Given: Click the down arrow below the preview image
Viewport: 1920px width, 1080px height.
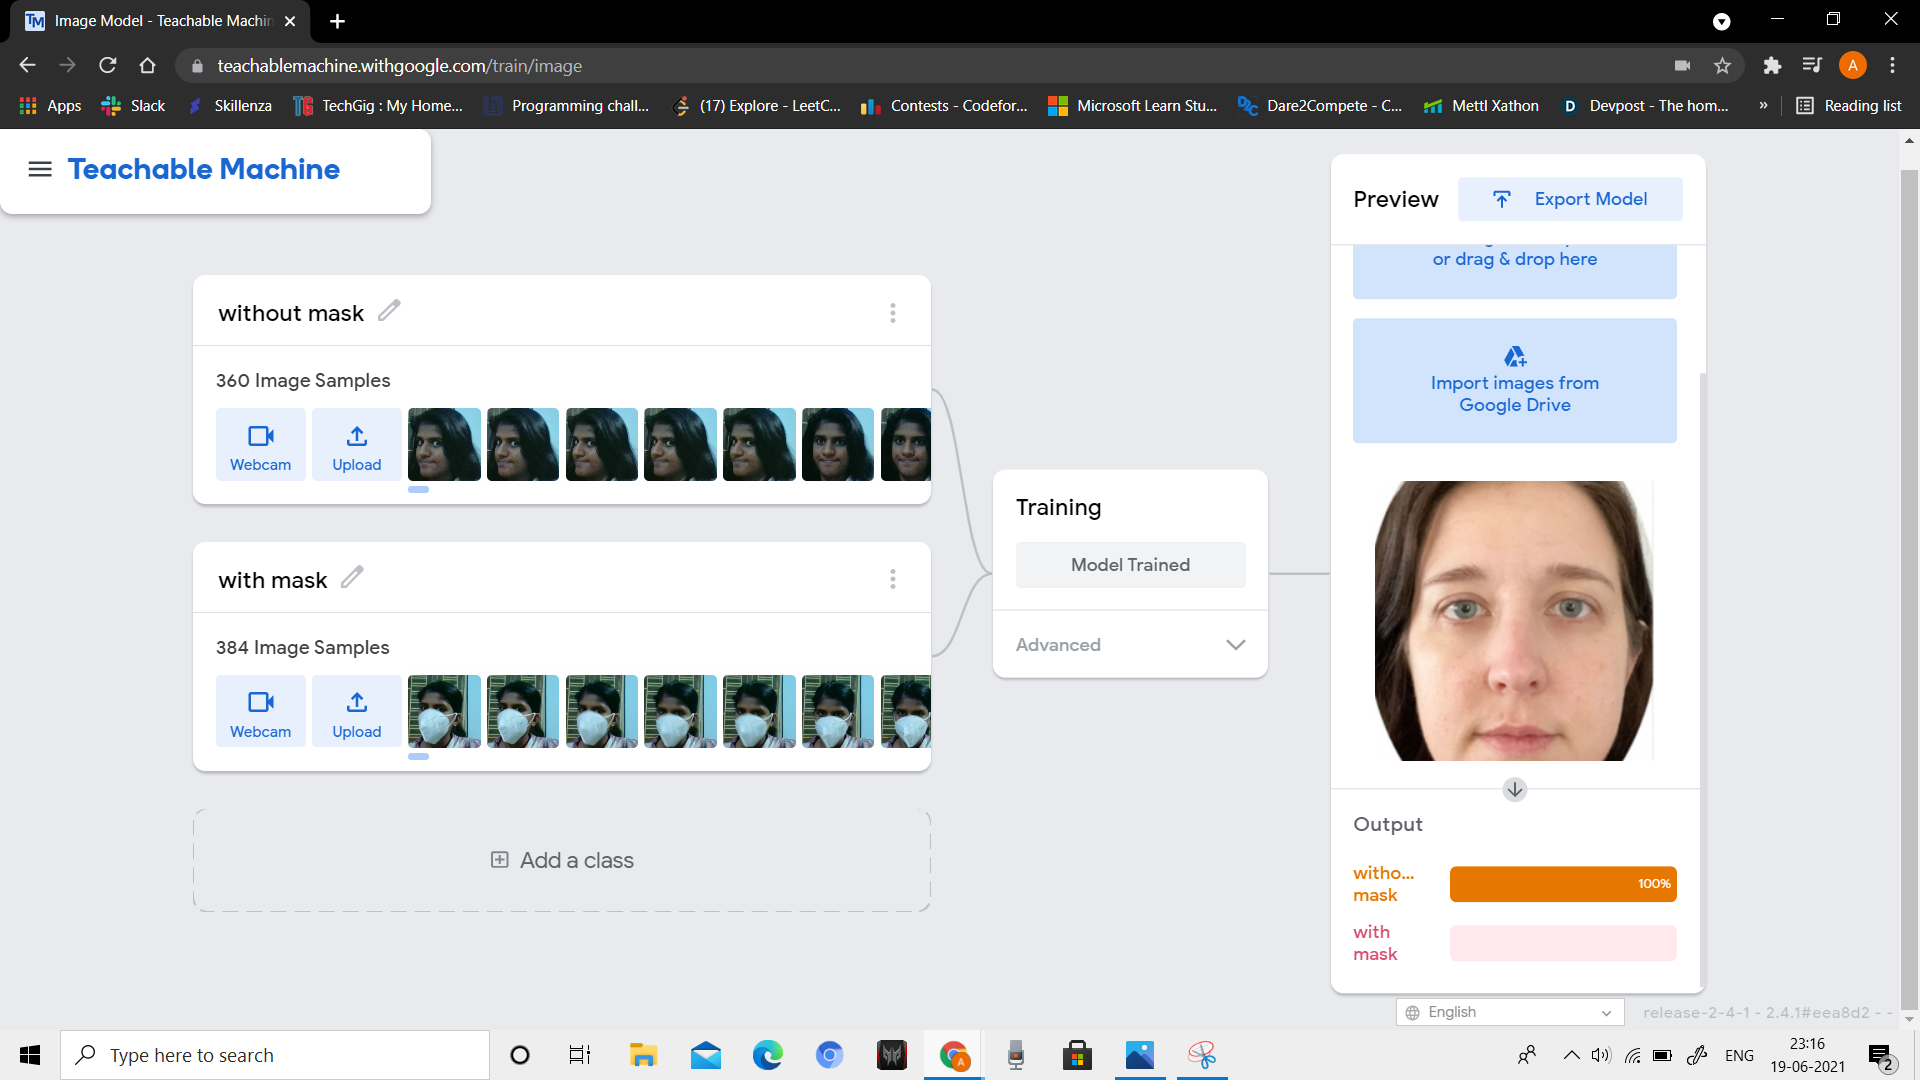Looking at the screenshot, I should pyautogui.click(x=1514, y=790).
